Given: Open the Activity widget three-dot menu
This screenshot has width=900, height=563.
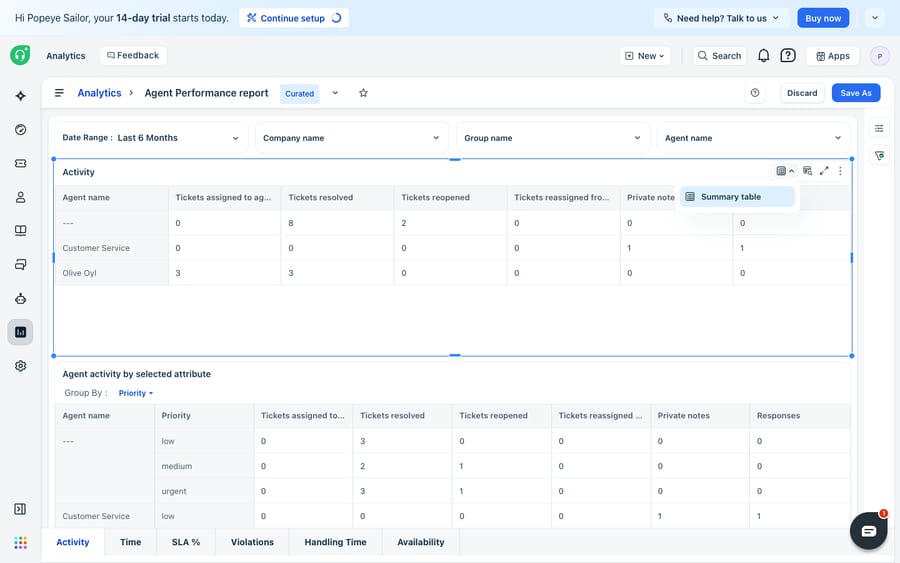Looking at the screenshot, I should 840,171.
